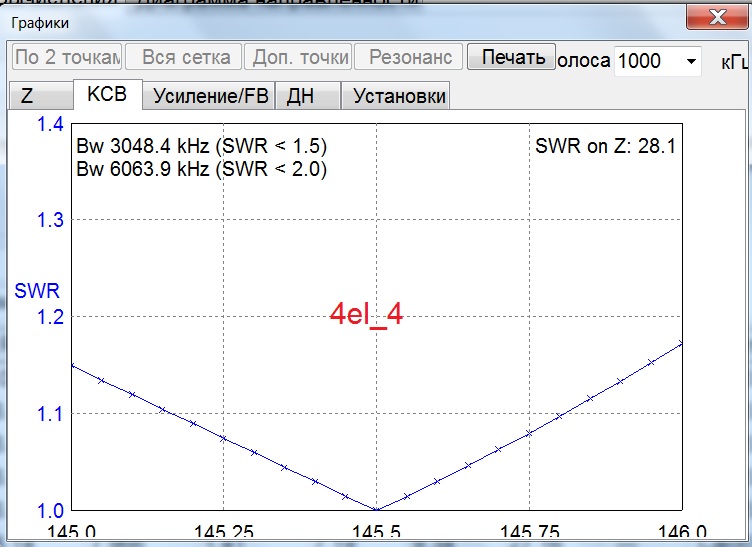The width and height of the screenshot is (752, 547).
Task: Click the SWR curve minimum at 145.5
Action: click(376, 509)
